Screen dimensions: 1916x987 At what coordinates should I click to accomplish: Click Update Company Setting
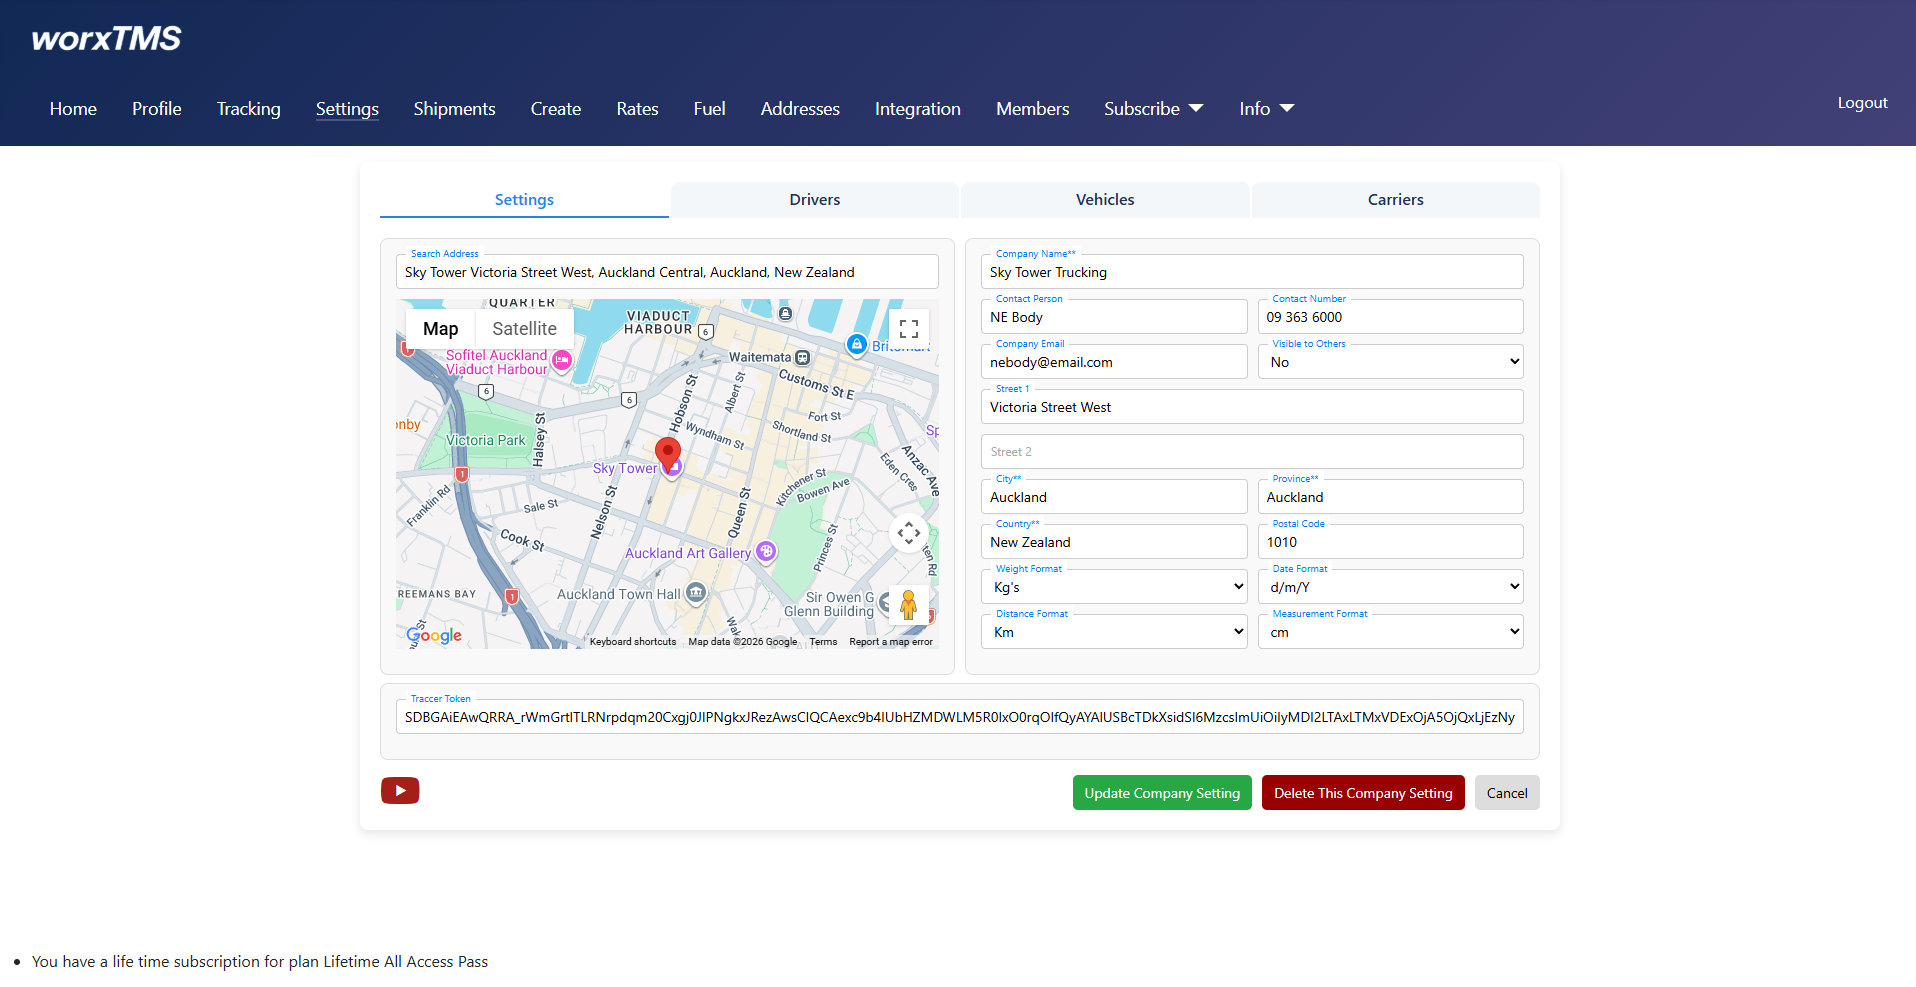pos(1161,792)
